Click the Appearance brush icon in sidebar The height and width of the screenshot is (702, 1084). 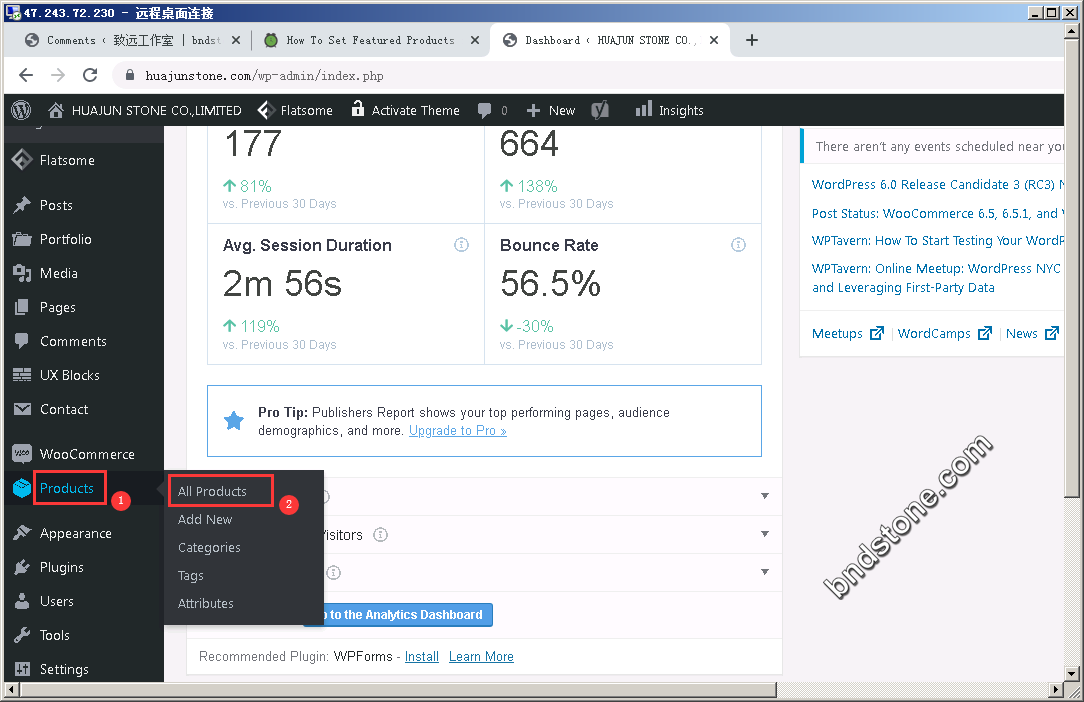[22, 533]
